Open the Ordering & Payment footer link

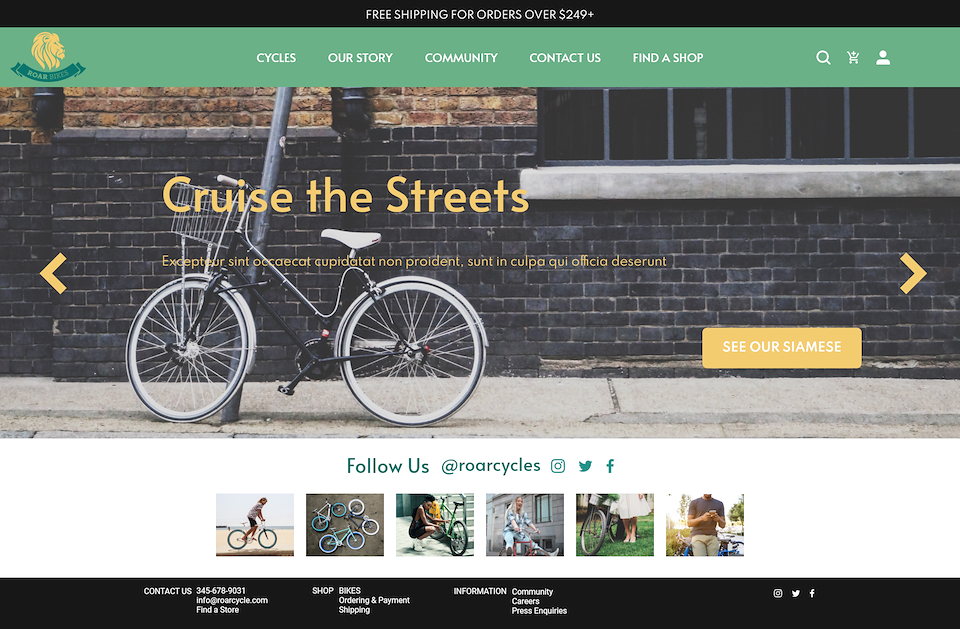tap(374, 600)
